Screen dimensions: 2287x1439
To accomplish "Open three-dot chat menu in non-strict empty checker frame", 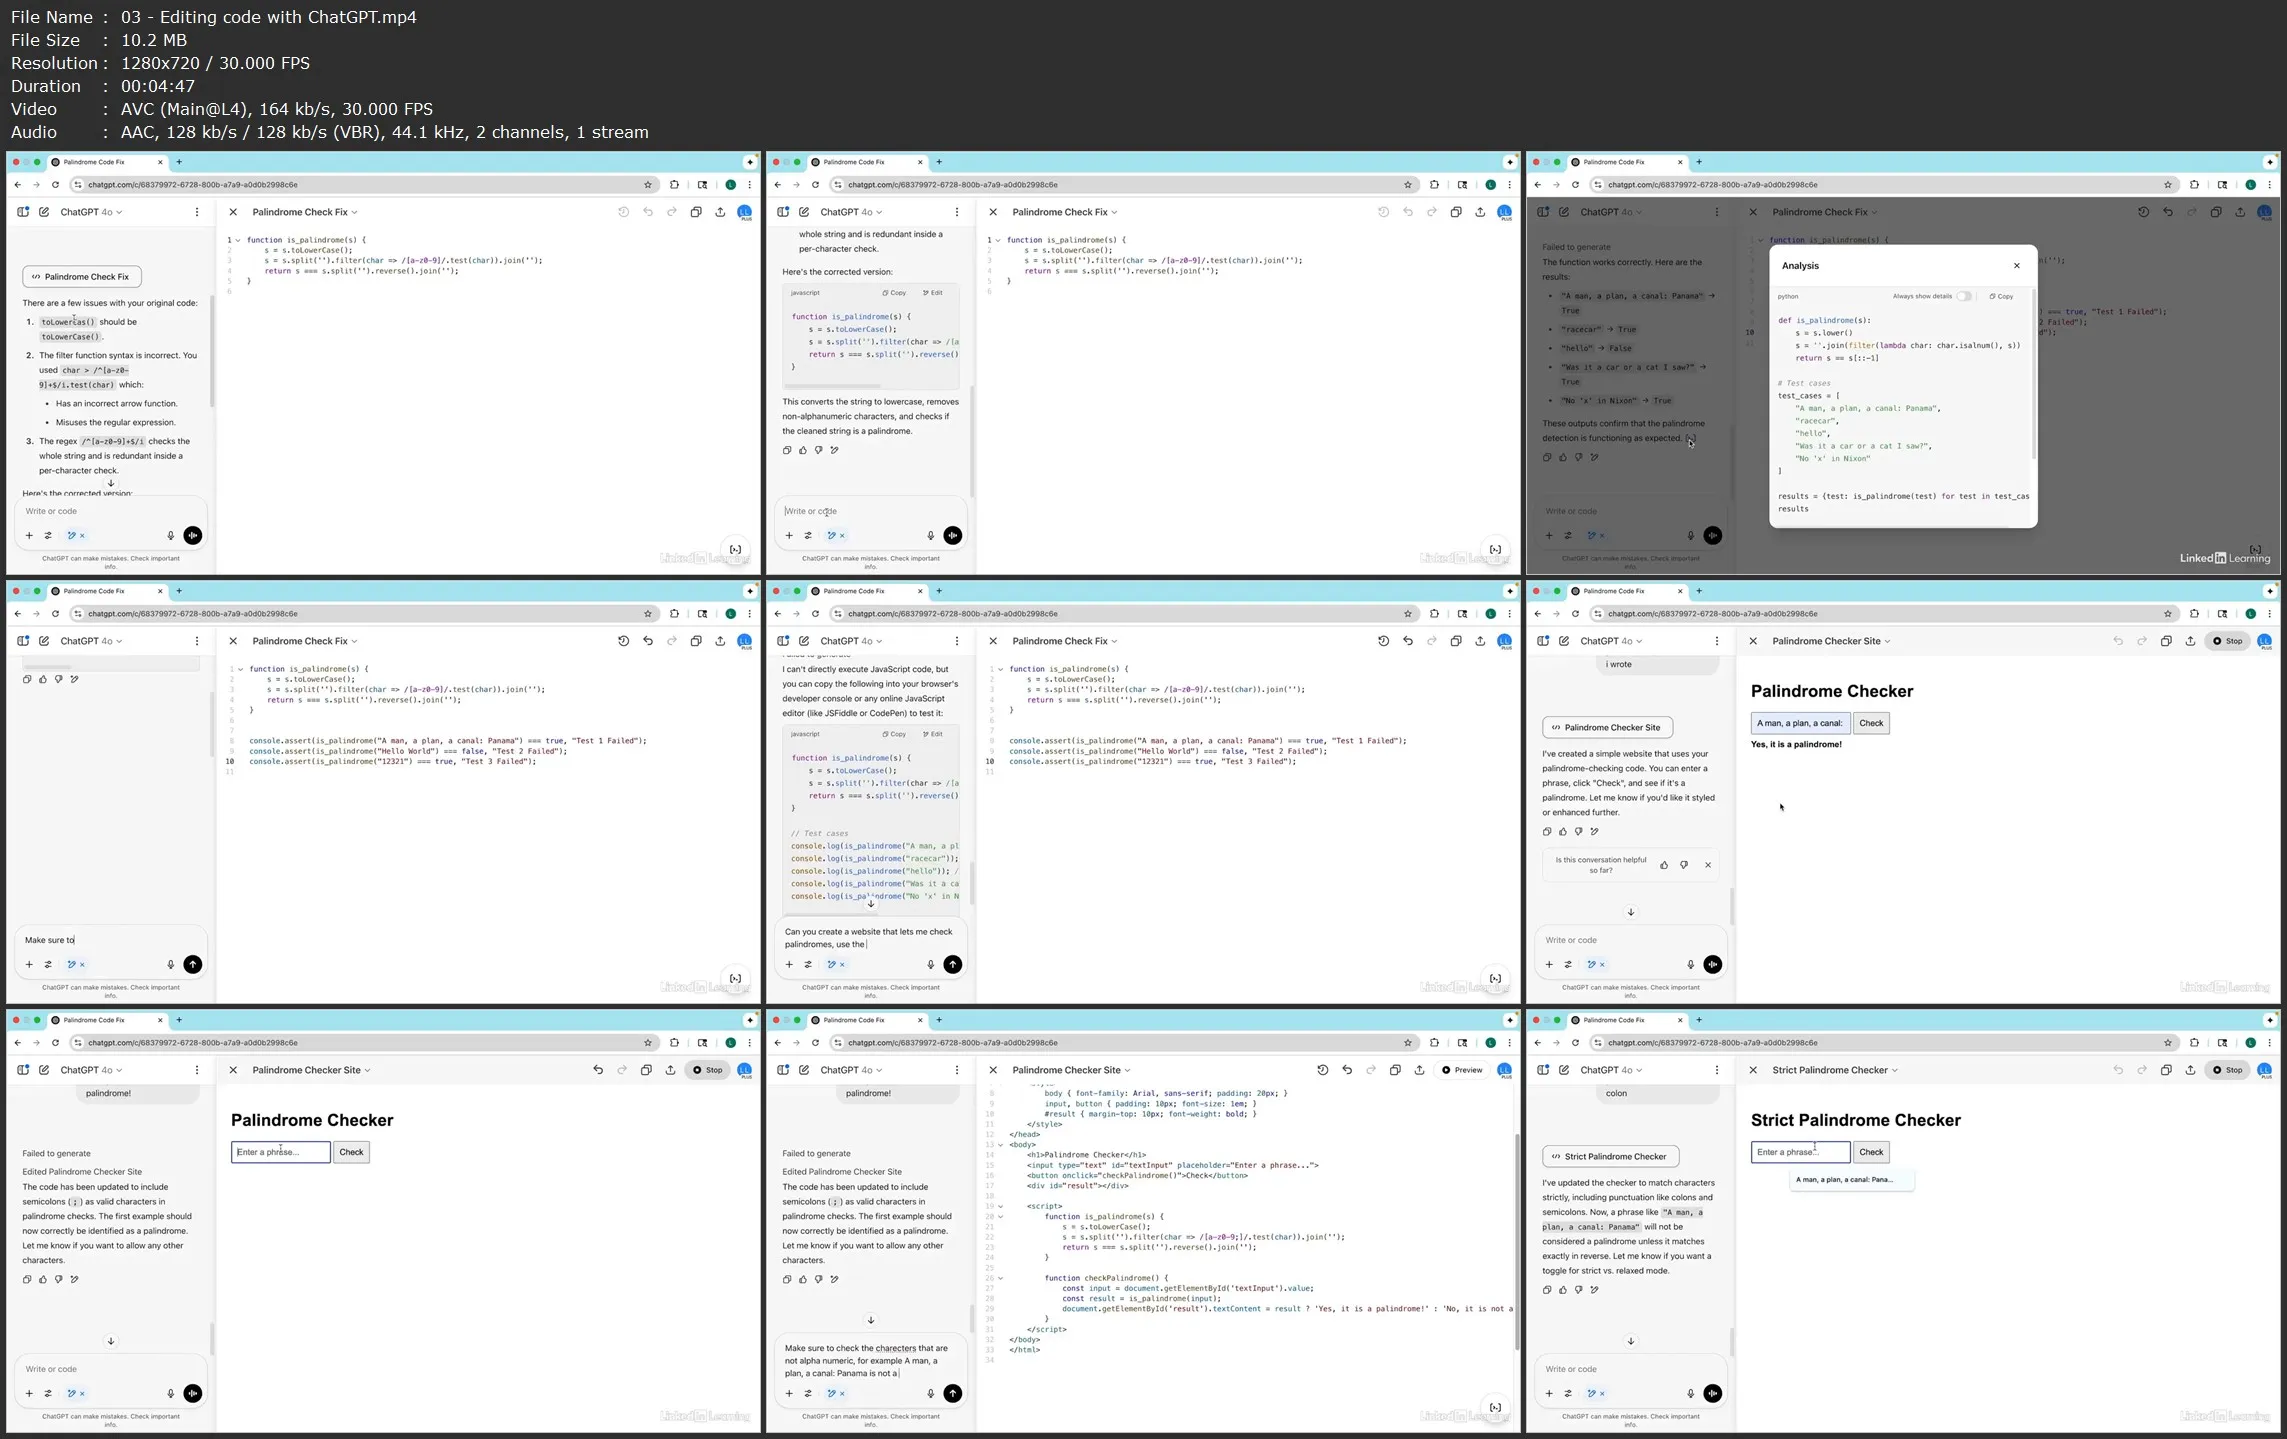I will (x=197, y=1070).
